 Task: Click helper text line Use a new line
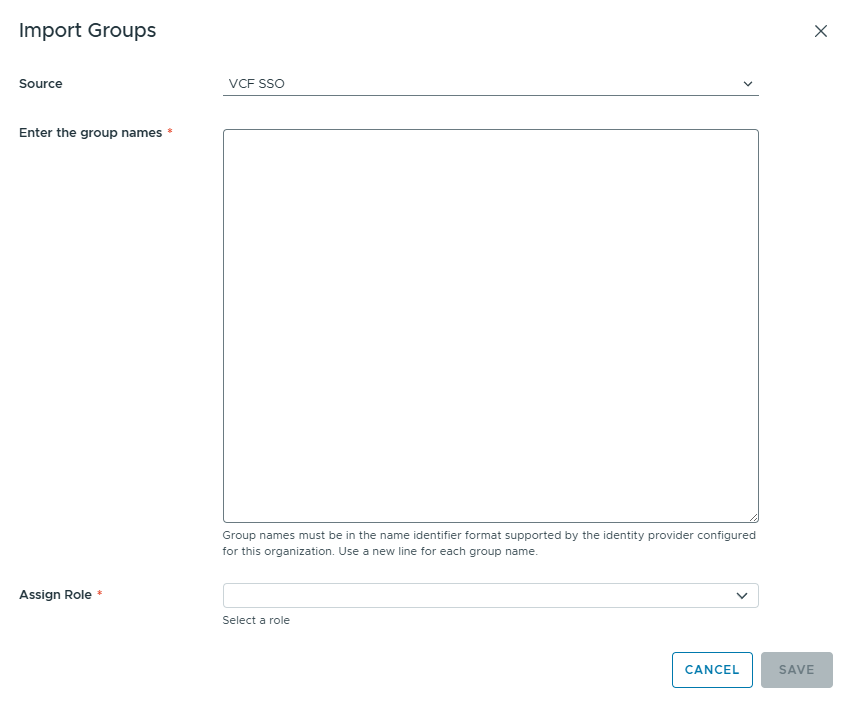point(438,551)
